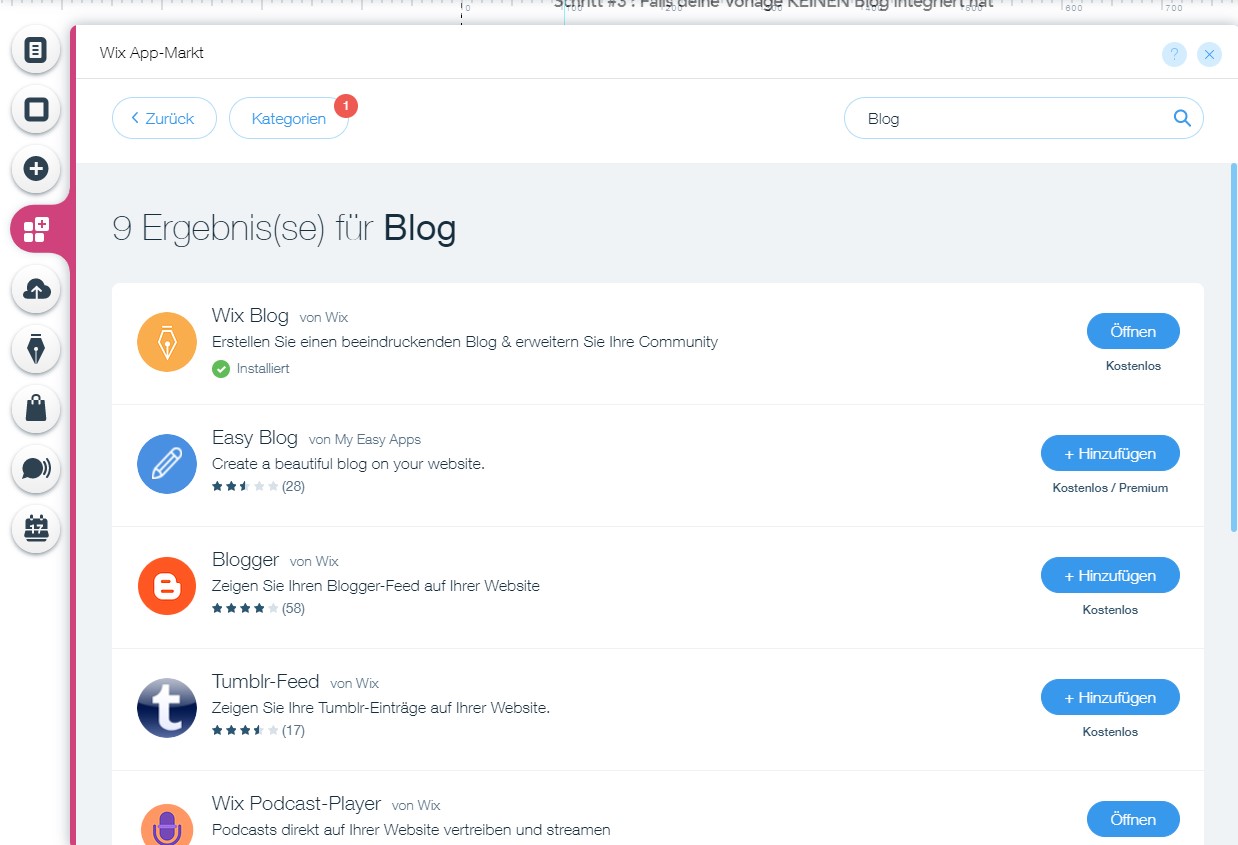1238x845 pixels.
Task: Open the Wix Blog app thumbnail logo
Action: (167, 342)
